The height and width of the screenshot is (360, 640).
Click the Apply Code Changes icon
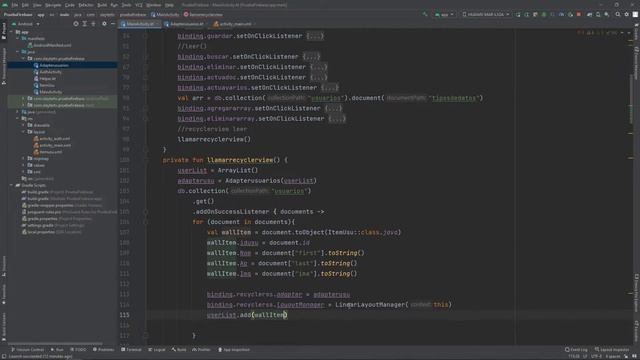coord(535,14)
